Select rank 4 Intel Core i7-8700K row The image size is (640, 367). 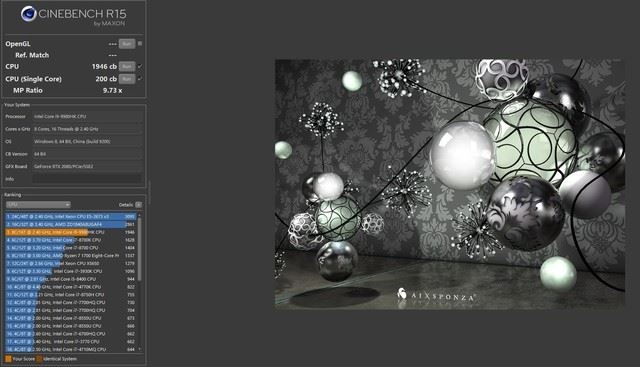71,240
